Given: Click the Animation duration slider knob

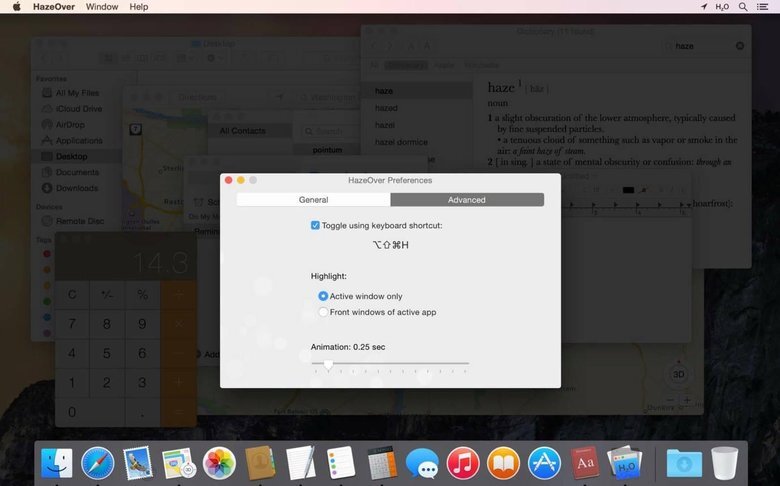Looking at the screenshot, I should click(x=328, y=365).
